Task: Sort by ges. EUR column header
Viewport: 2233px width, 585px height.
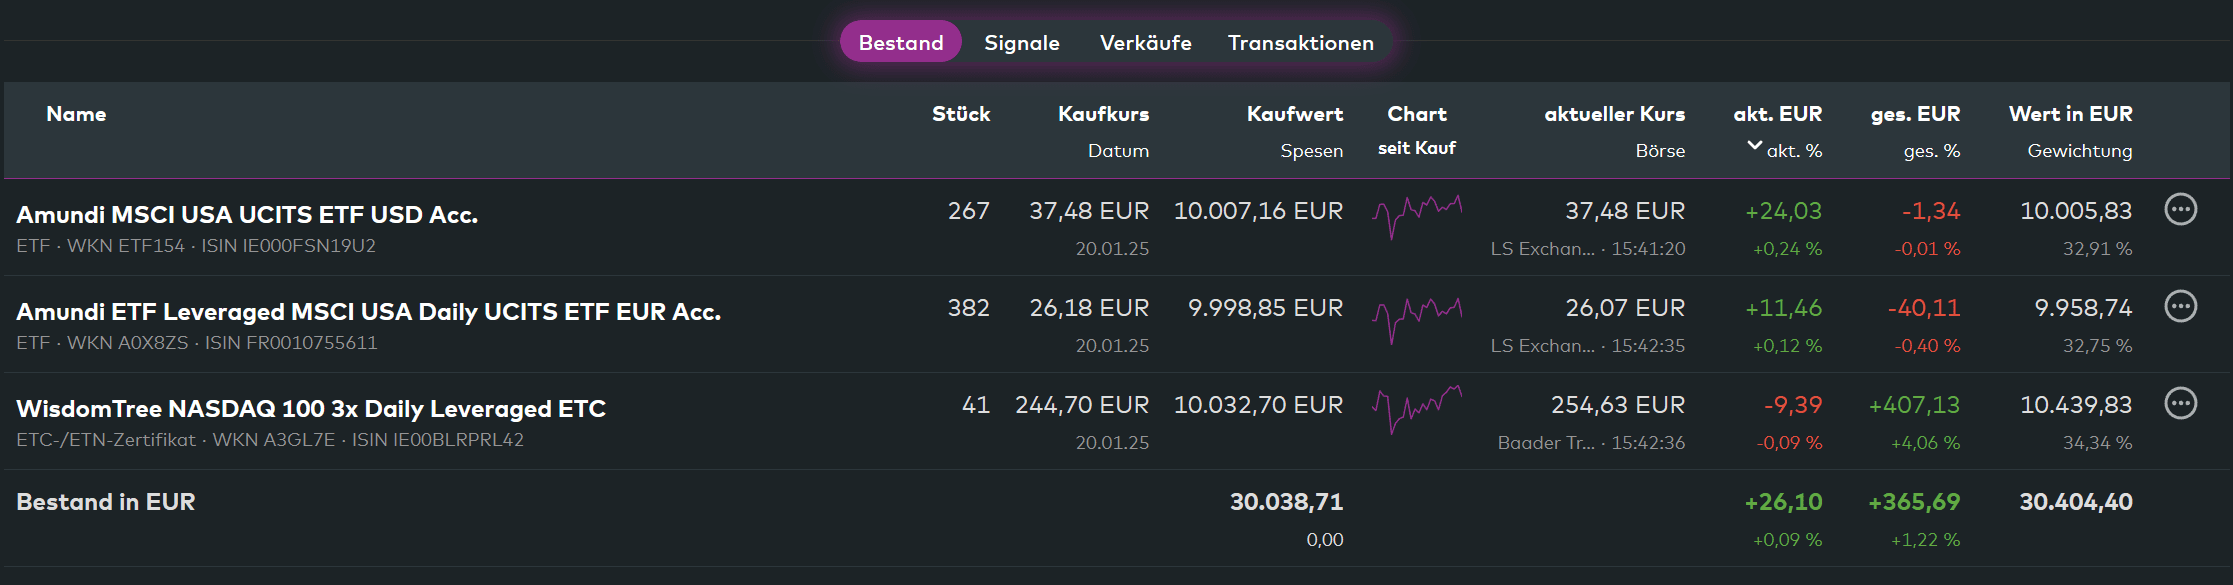Action: [1915, 114]
